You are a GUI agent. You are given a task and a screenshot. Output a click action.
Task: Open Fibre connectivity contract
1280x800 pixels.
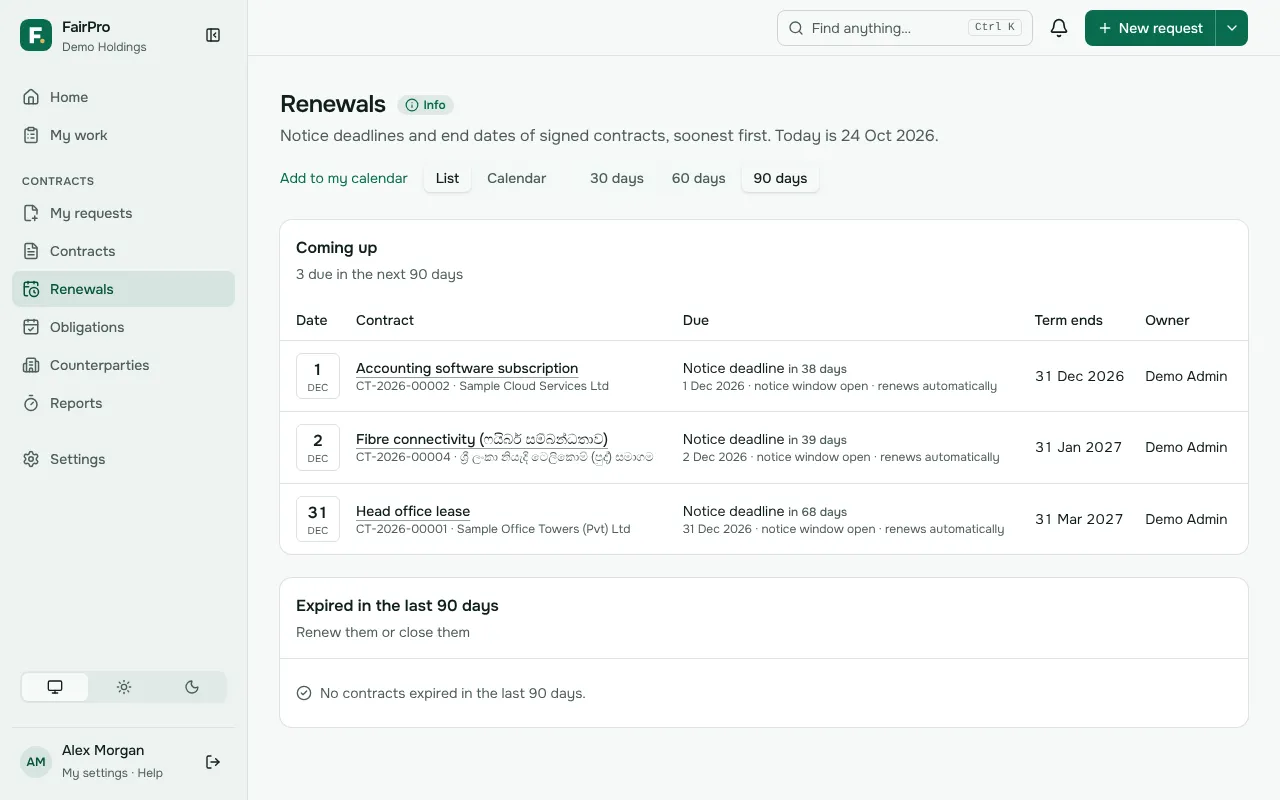coord(482,439)
